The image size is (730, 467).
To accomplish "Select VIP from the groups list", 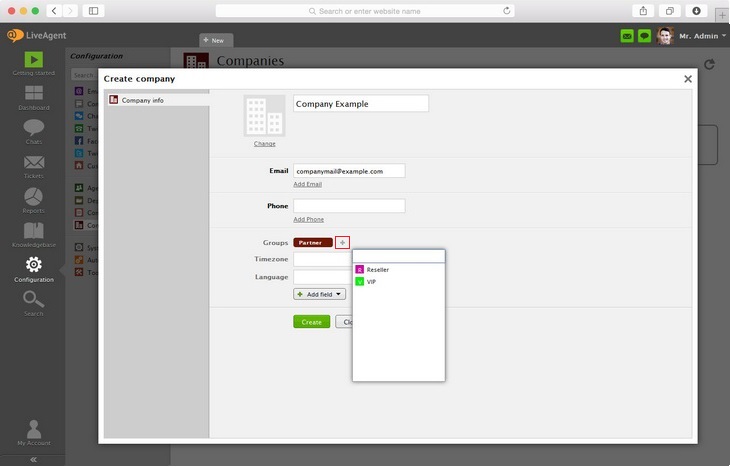I will coord(371,282).
